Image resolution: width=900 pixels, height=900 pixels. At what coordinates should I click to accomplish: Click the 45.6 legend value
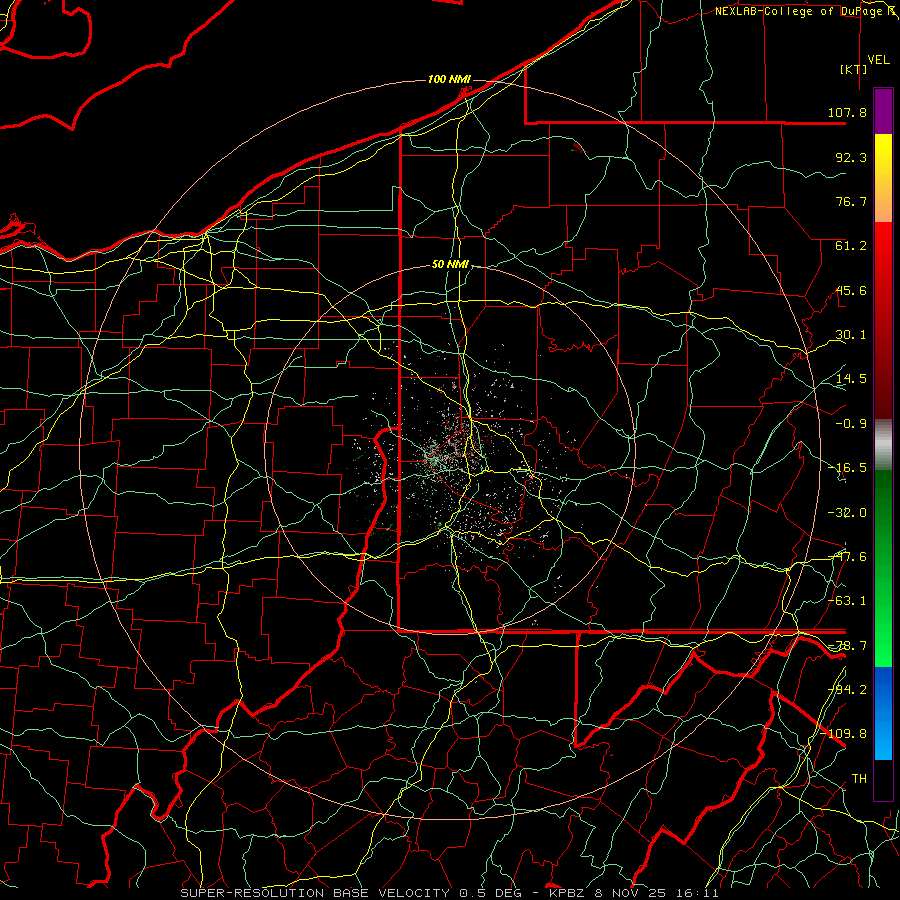851,290
